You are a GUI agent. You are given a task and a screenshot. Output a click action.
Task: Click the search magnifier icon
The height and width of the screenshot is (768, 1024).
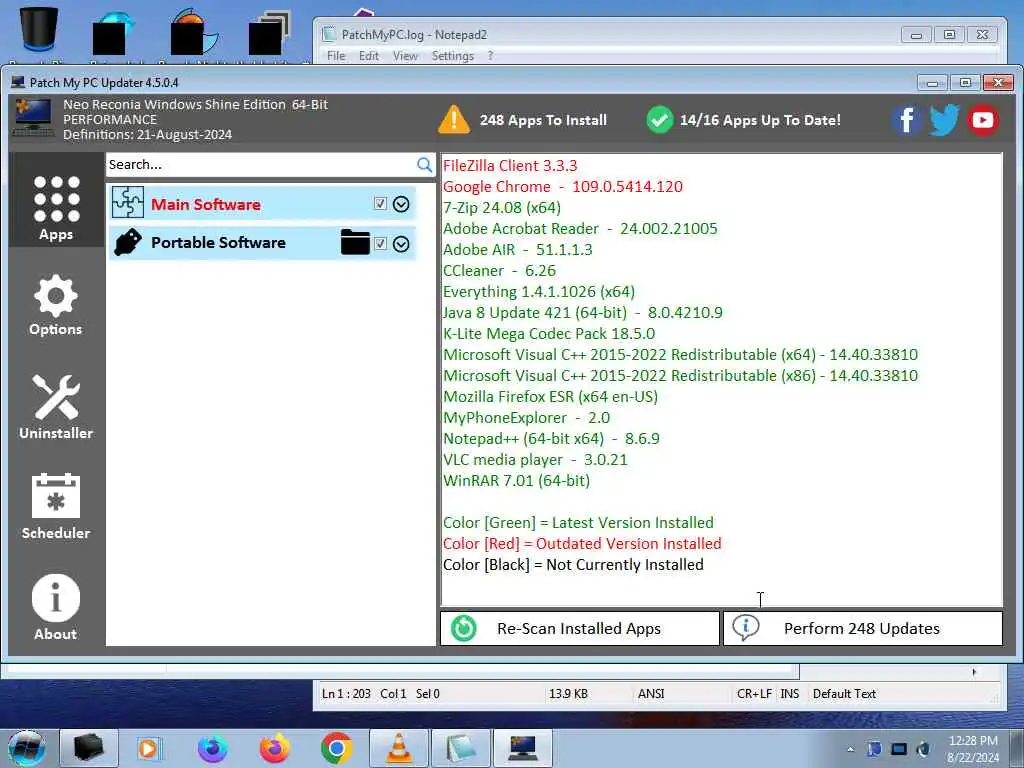tap(424, 165)
